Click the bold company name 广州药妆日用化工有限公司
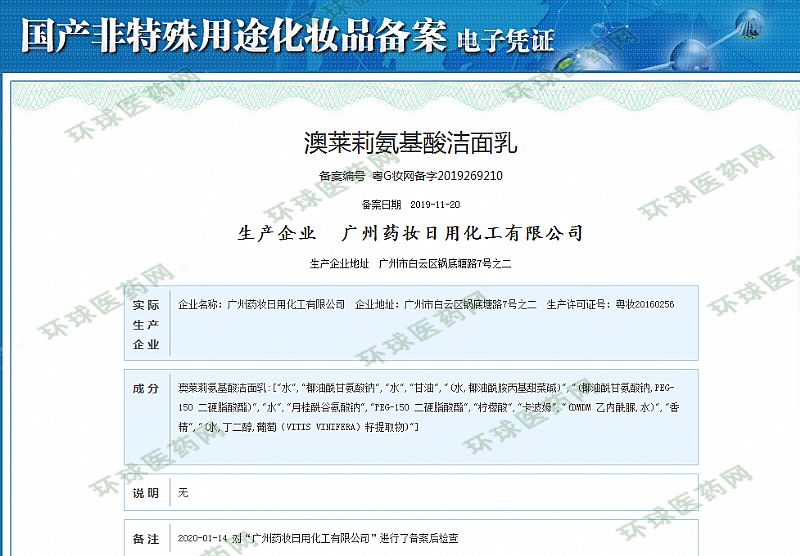The height and width of the screenshot is (556, 800). pyautogui.click(x=462, y=233)
